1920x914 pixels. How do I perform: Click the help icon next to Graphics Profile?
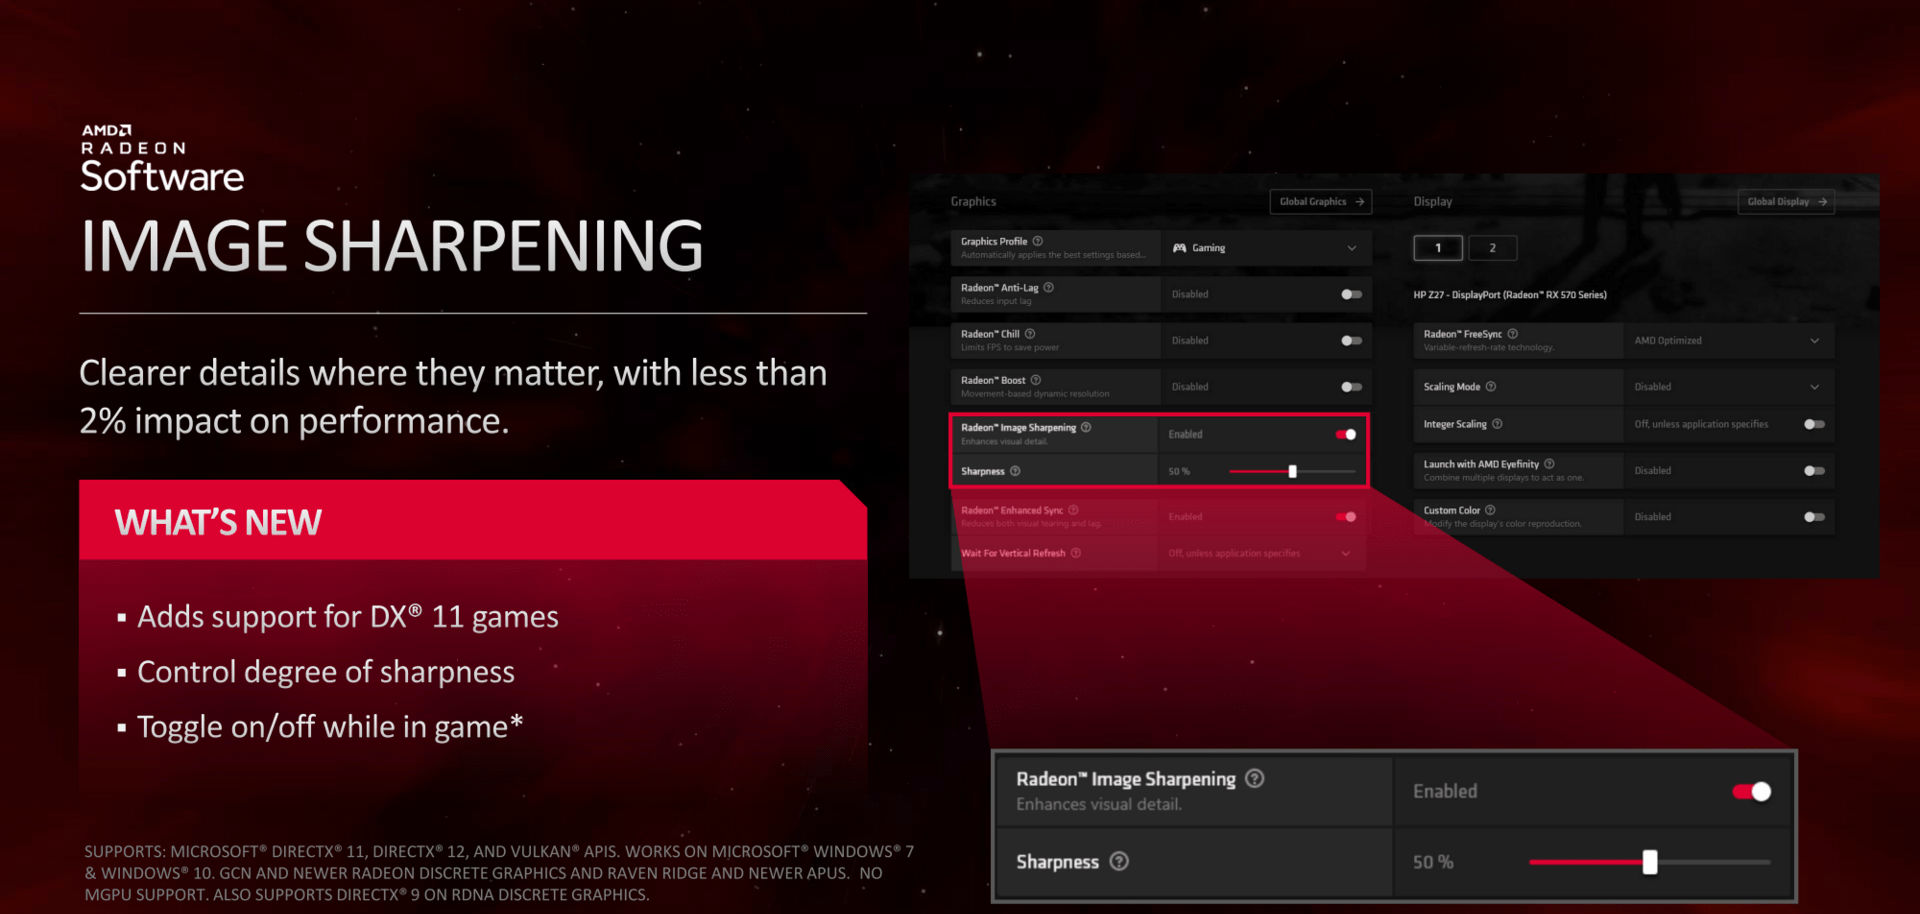tap(1038, 241)
